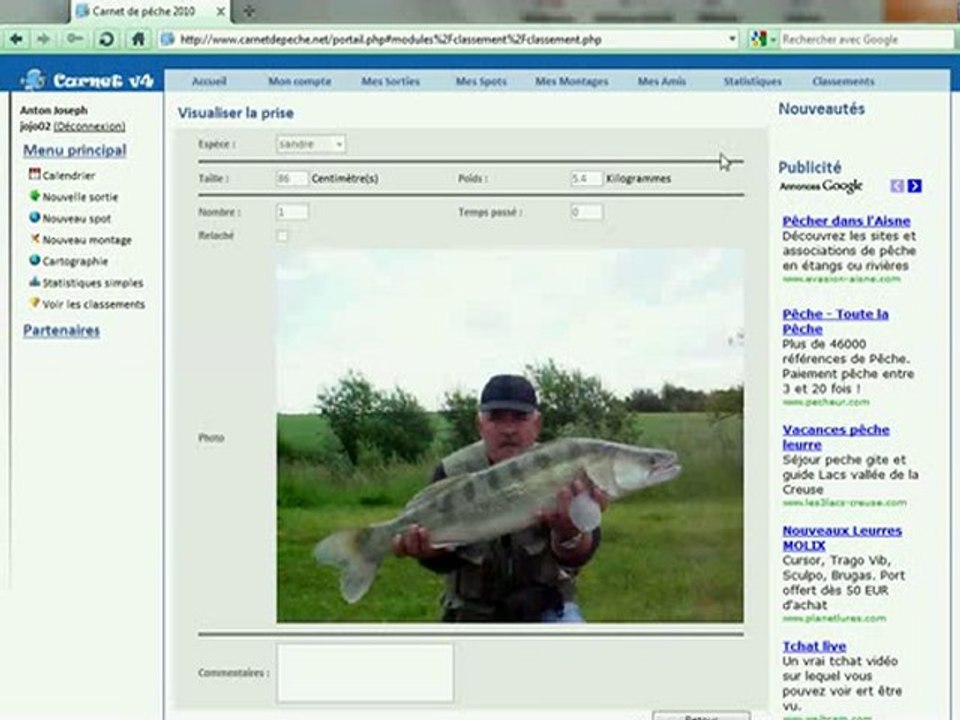Open the Mes Spots menu tab
Image resolution: width=960 pixels, height=720 pixels.
pyautogui.click(x=481, y=81)
